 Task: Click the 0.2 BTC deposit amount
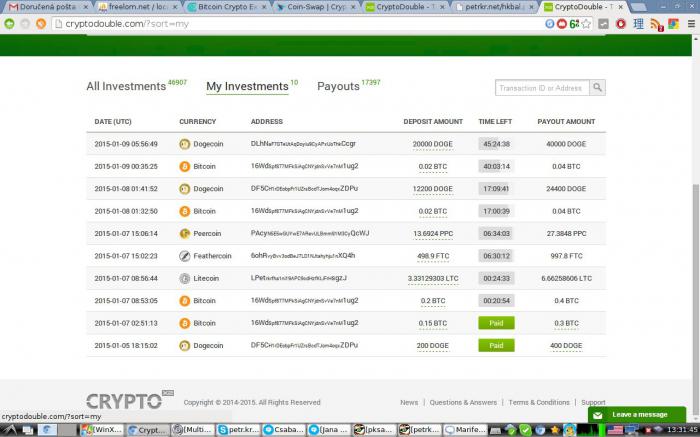click(433, 301)
